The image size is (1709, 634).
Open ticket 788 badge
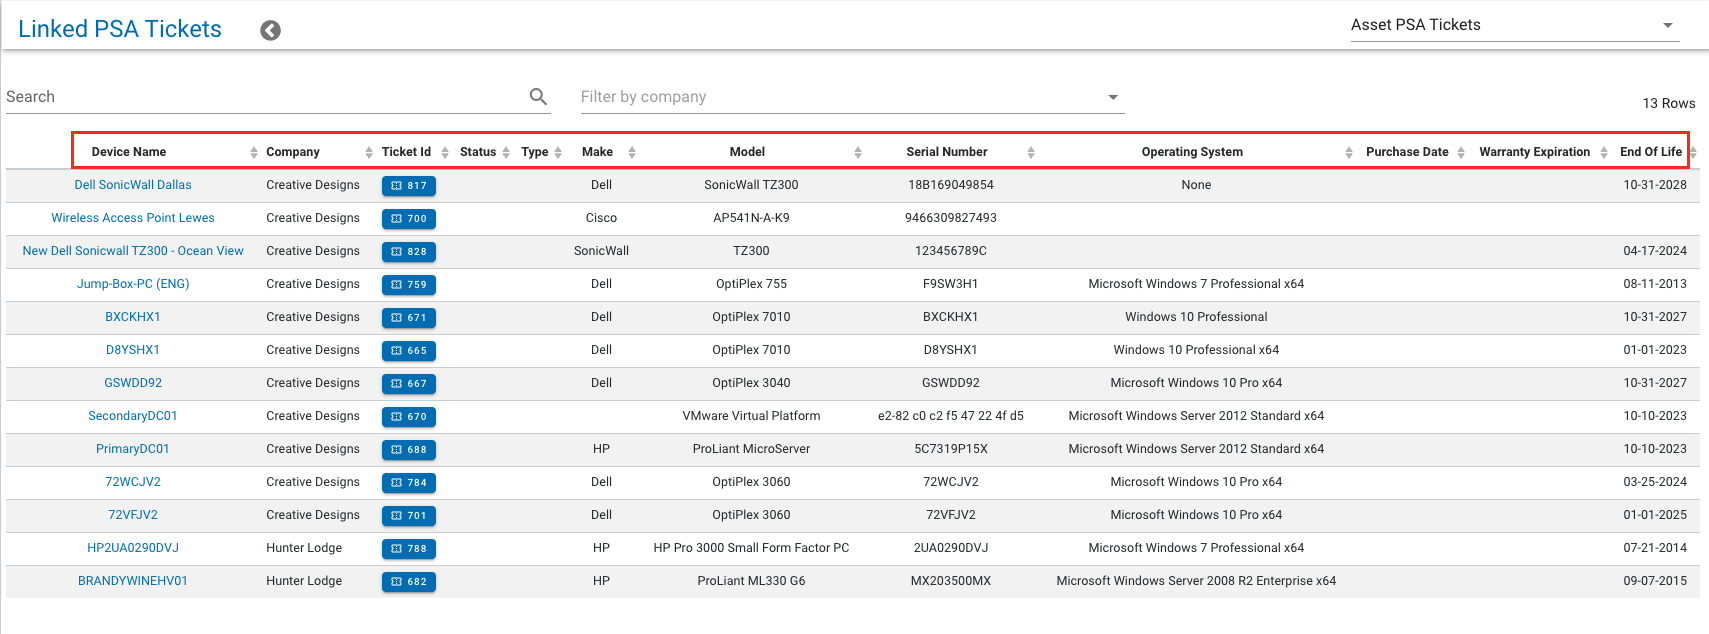(409, 548)
